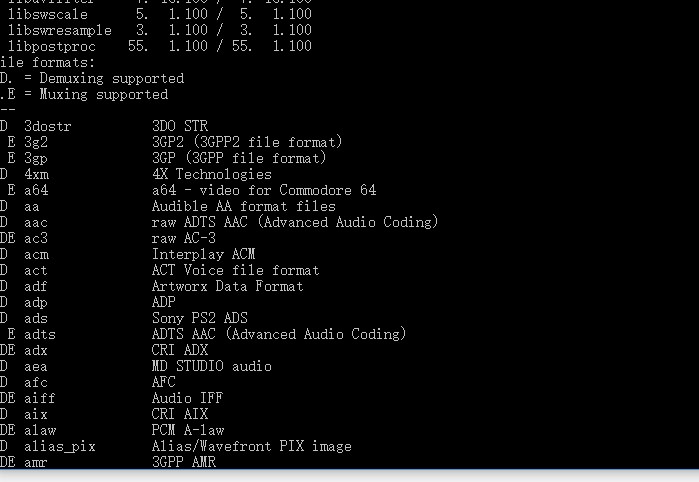Click '3GP2 (3GPP2 file format)' description
The width and height of the screenshot is (699, 482).
tap(247, 142)
